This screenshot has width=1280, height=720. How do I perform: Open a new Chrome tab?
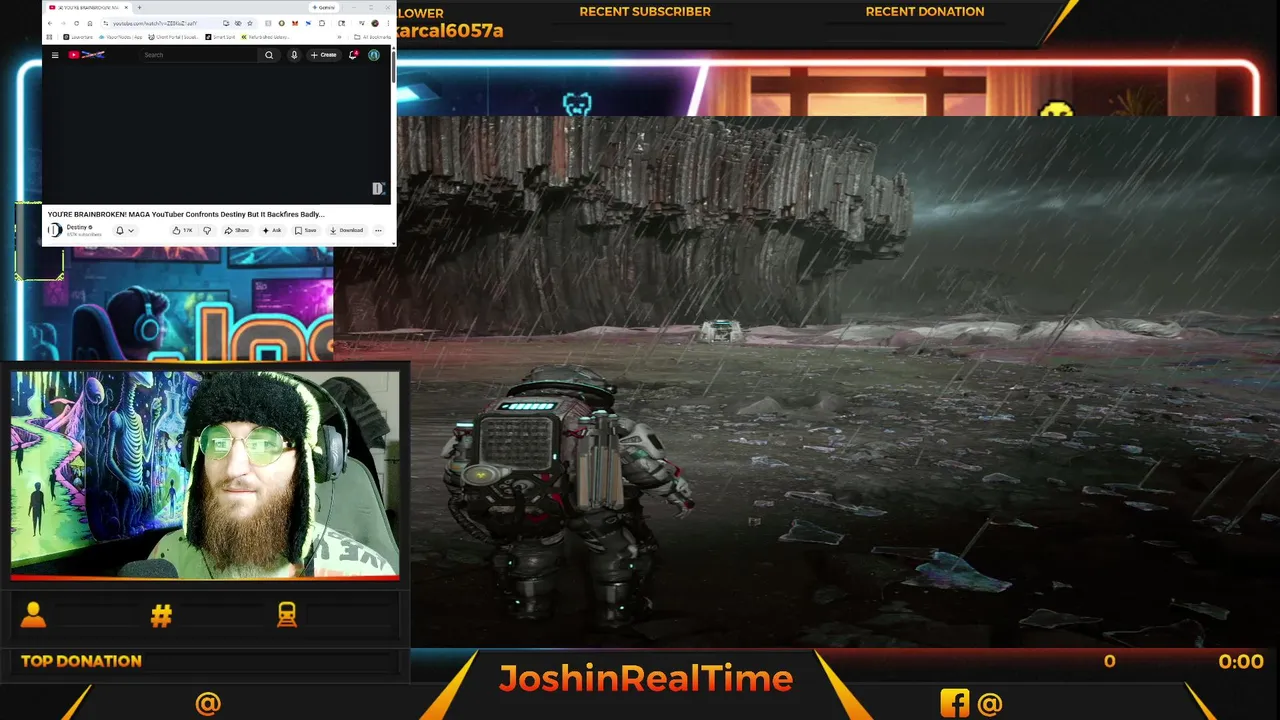point(139,7)
